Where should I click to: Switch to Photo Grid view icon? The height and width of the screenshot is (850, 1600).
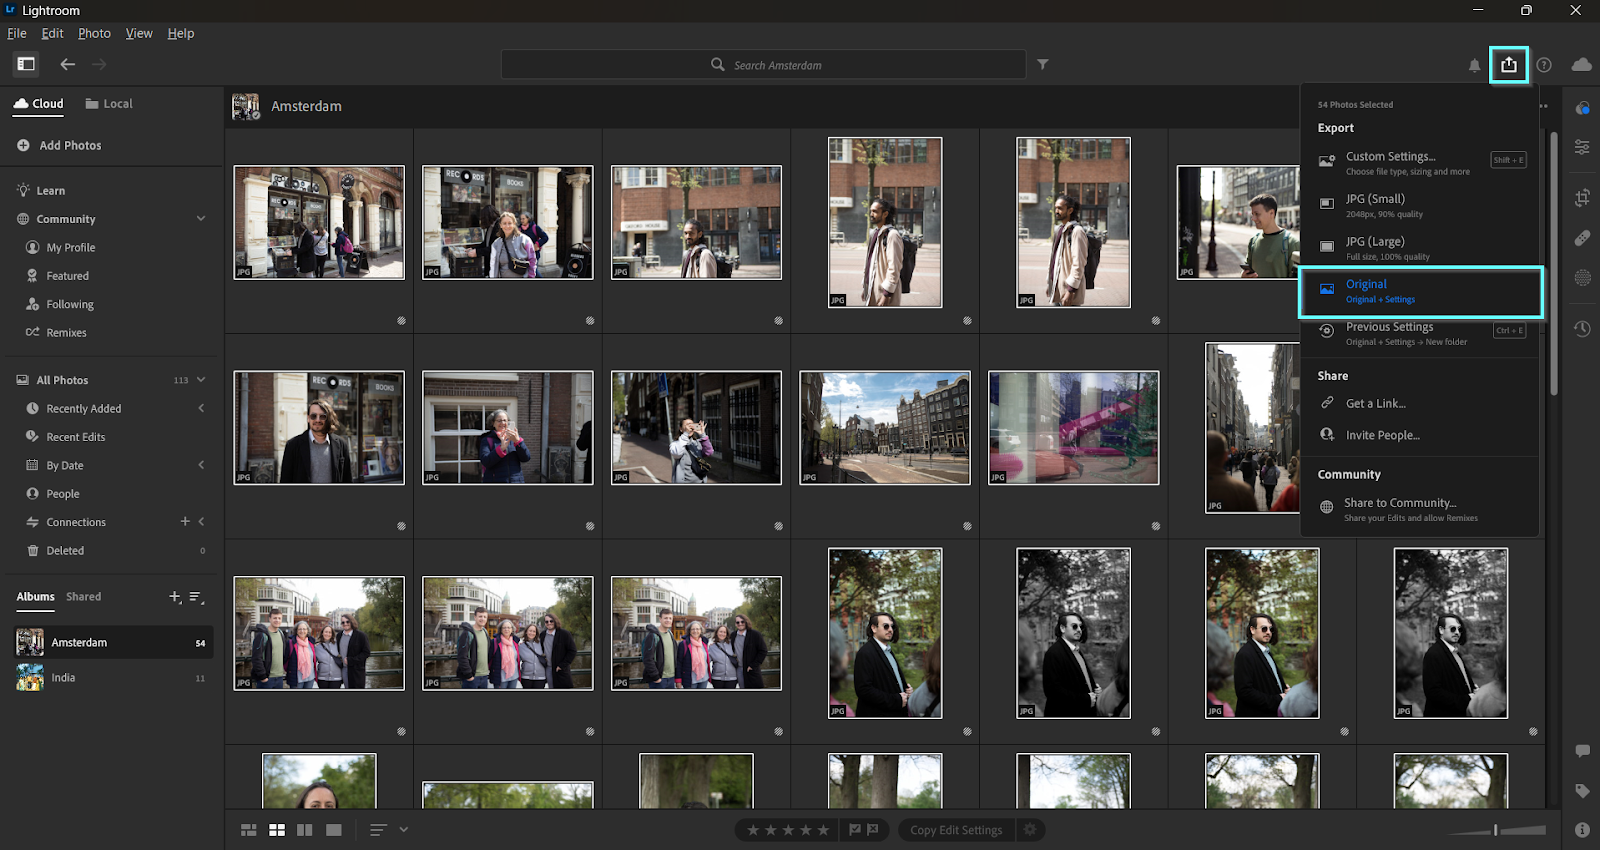pos(249,830)
